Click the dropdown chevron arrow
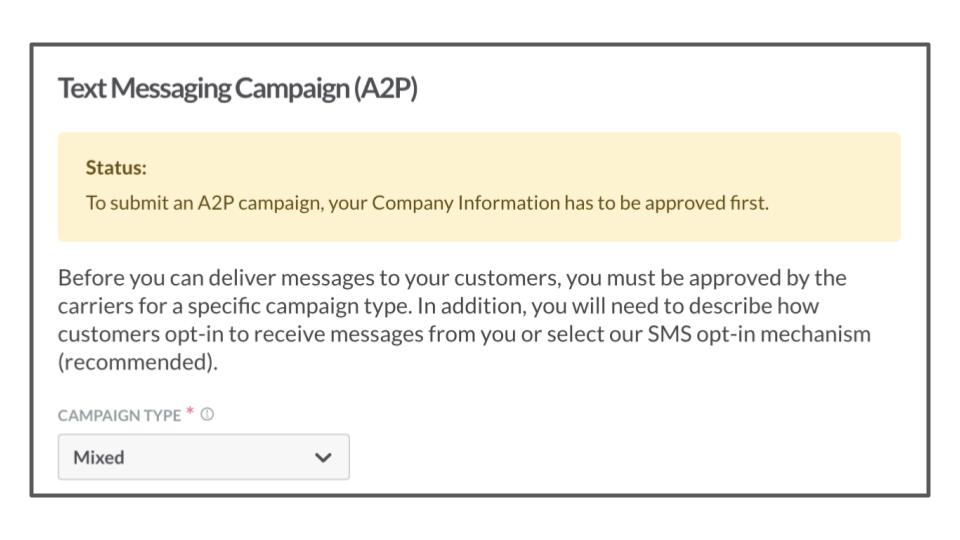This screenshot has width=960, height=540. pos(323,457)
